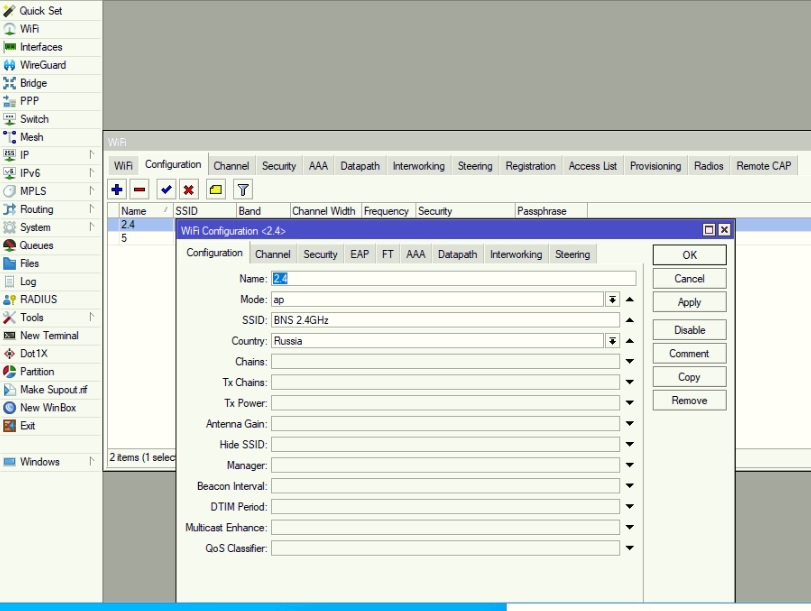Expand the System submenu
The image size is (811, 611).
pos(91,227)
